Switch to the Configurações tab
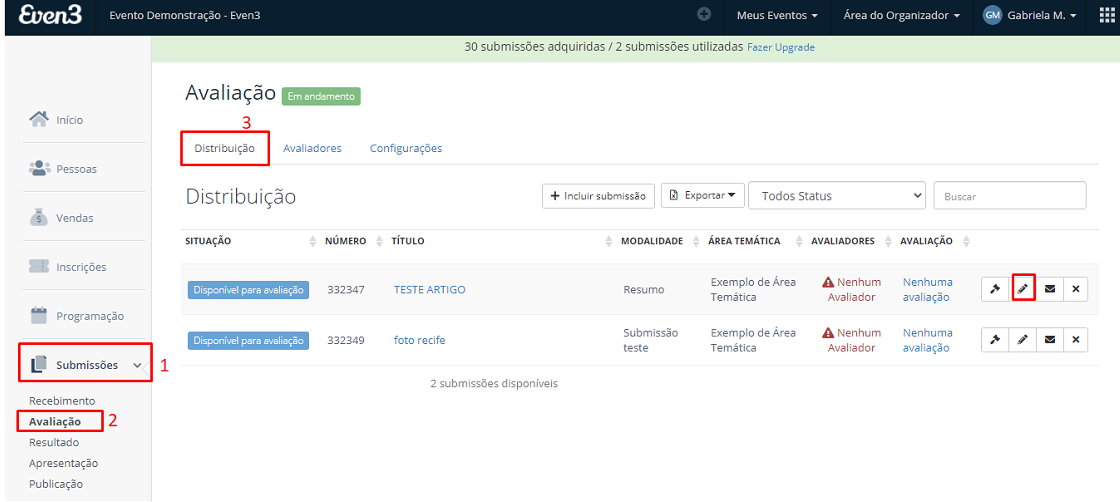This screenshot has height=502, width=1120. coord(406,149)
